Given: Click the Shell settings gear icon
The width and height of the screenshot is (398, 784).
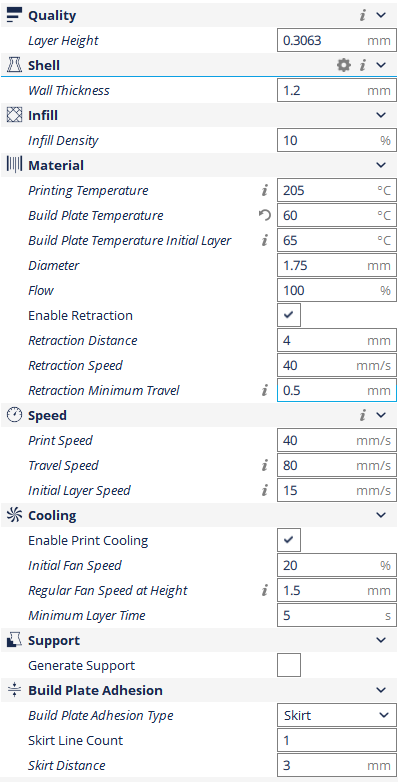Looking at the screenshot, I should coord(344,65).
